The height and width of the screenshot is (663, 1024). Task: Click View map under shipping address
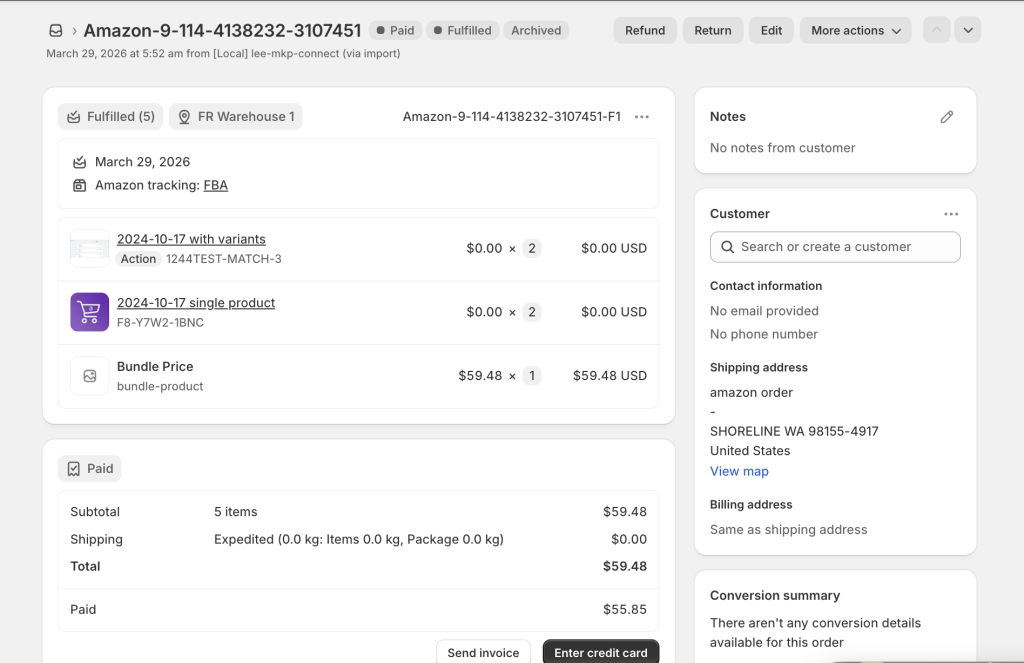(739, 471)
